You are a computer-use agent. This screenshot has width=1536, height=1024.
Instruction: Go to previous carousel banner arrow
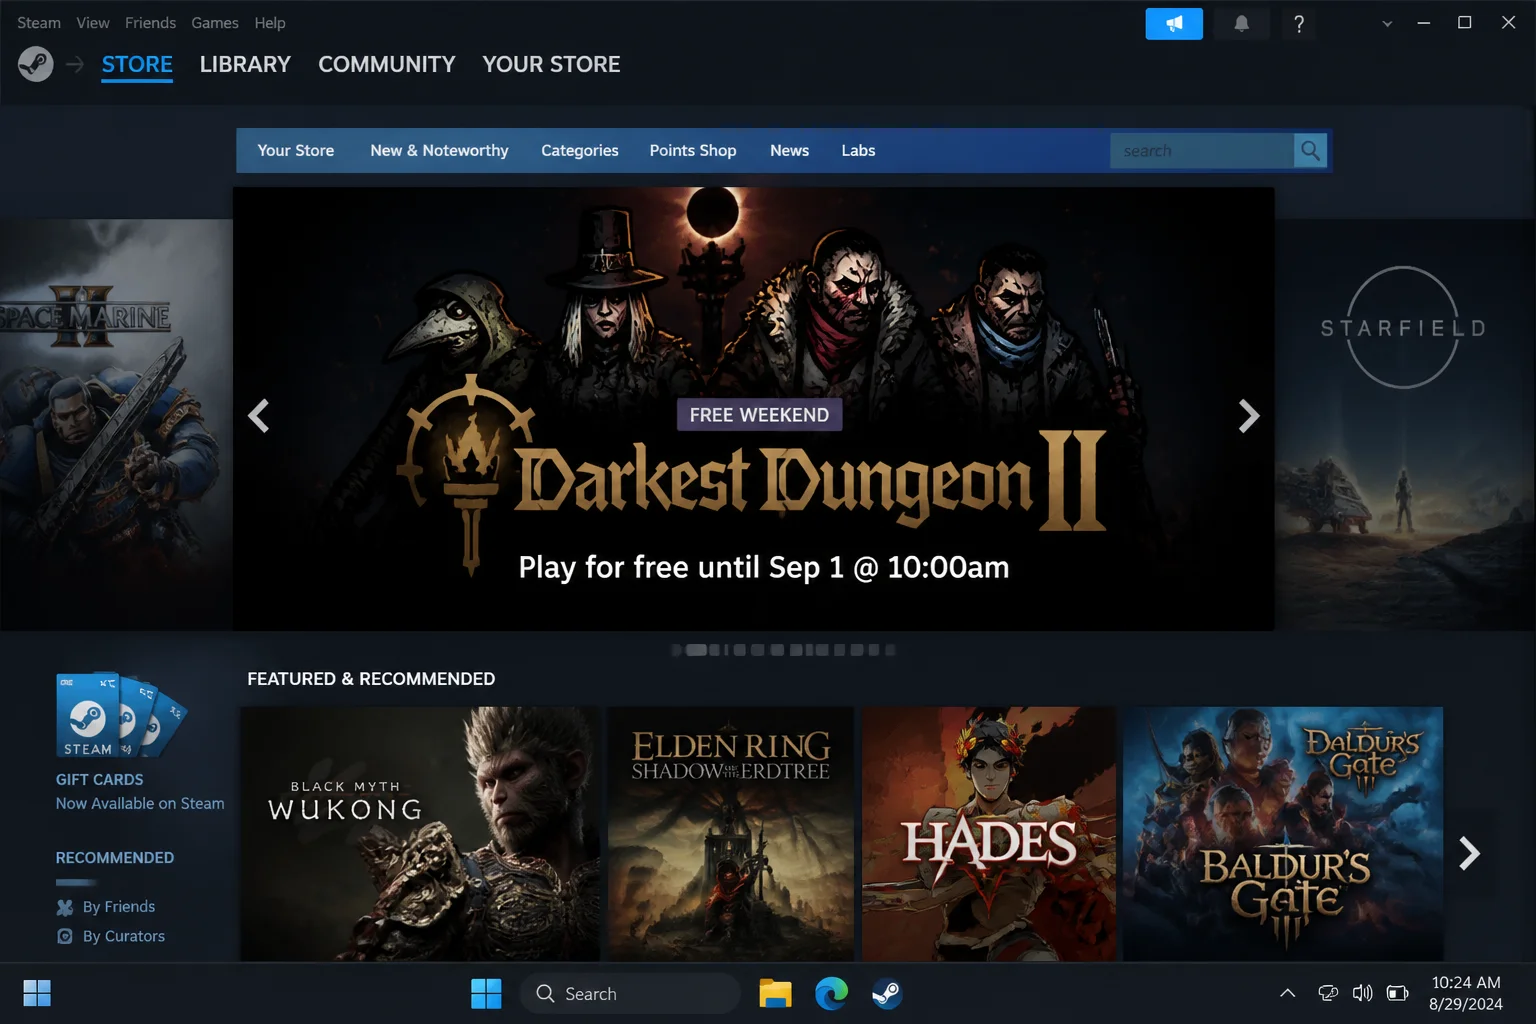[x=259, y=415]
